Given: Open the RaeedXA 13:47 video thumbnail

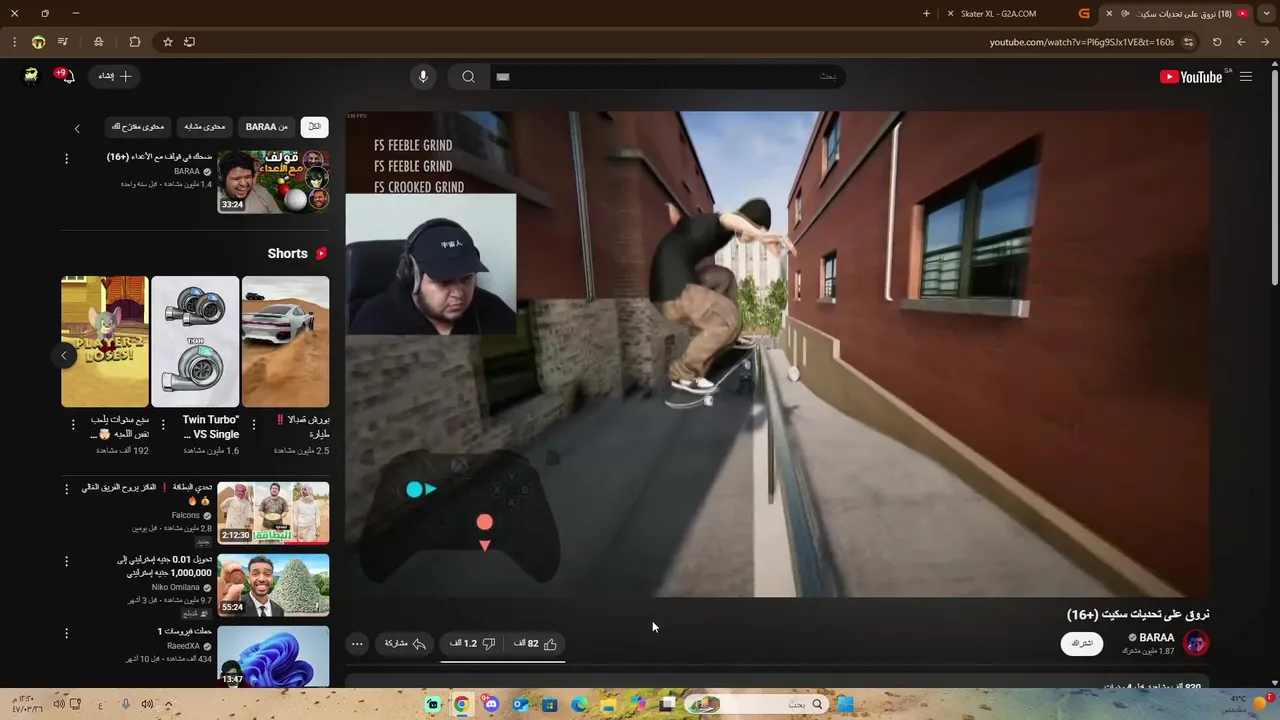Looking at the screenshot, I should [273, 656].
